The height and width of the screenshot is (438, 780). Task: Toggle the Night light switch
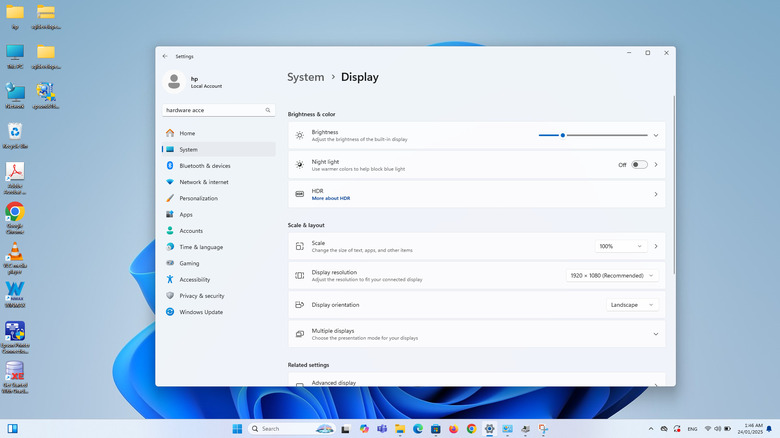(x=639, y=165)
